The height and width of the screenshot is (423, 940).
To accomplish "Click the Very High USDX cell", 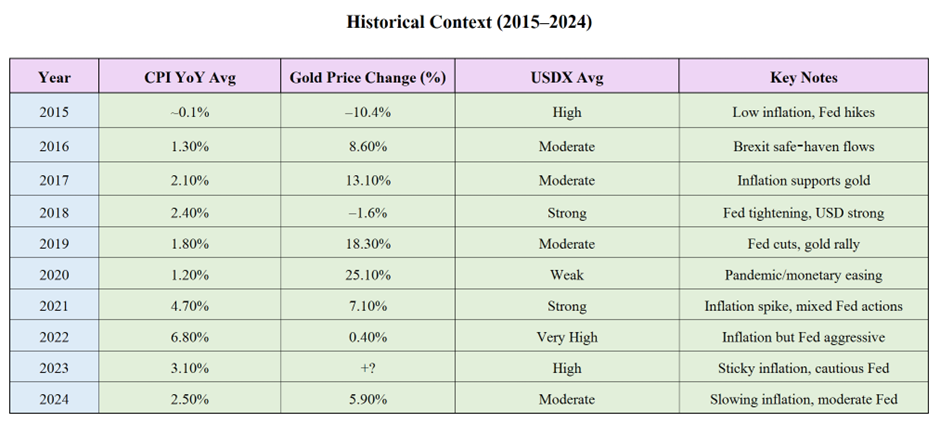I will (x=567, y=337).
